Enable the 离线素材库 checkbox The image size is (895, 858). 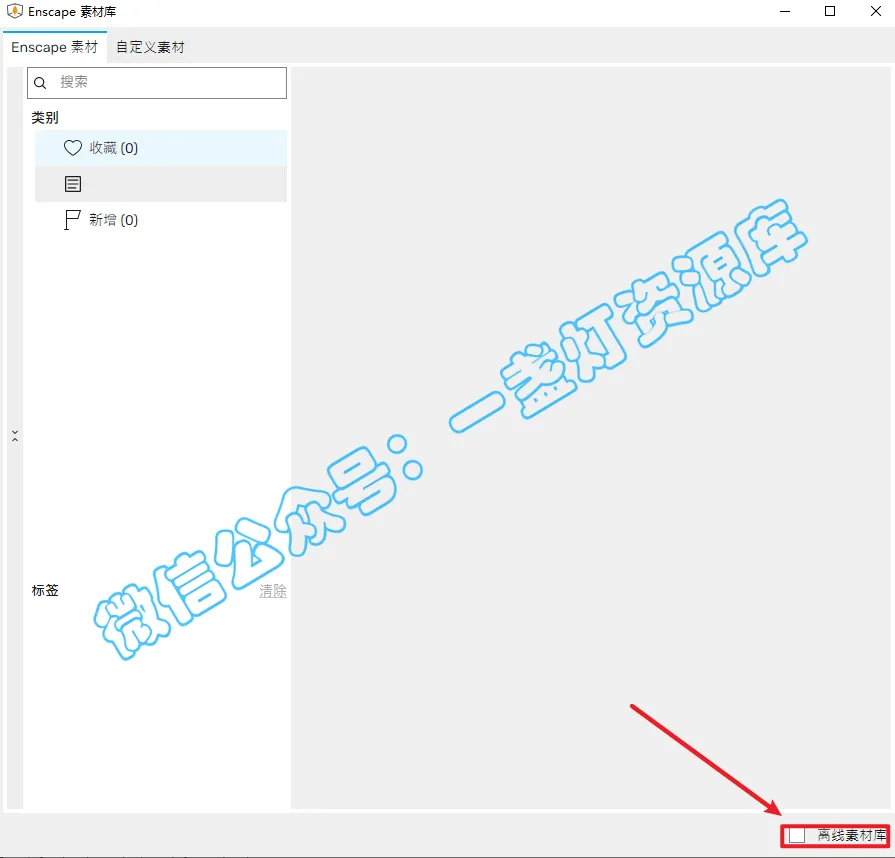click(797, 836)
